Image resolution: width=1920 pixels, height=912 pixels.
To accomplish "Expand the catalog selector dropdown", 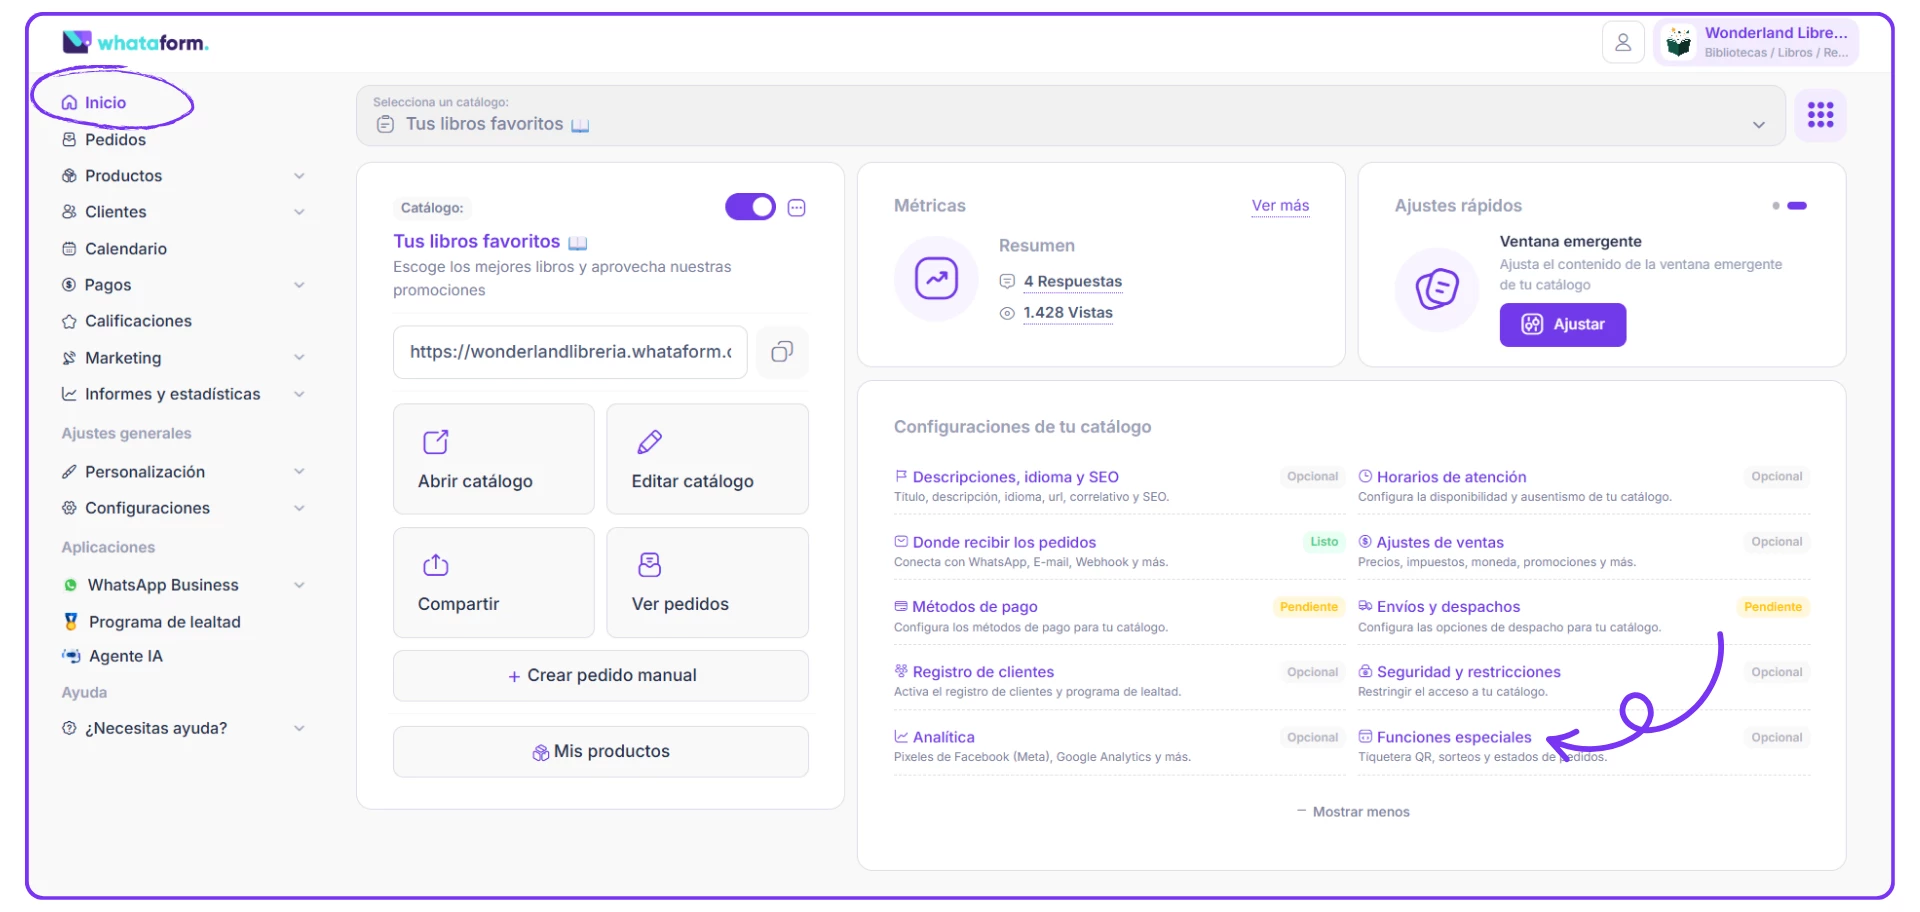I will (x=1758, y=125).
